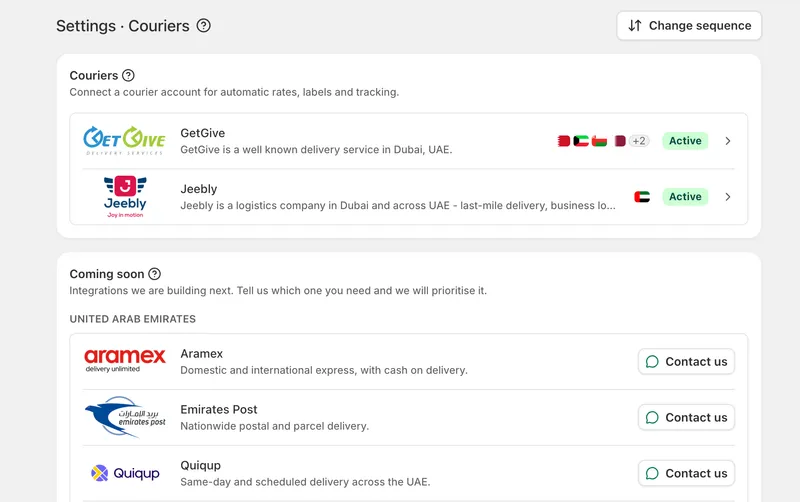
Task: Click the Qatar flag icon on GetGive
Action: click(x=620, y=141)
